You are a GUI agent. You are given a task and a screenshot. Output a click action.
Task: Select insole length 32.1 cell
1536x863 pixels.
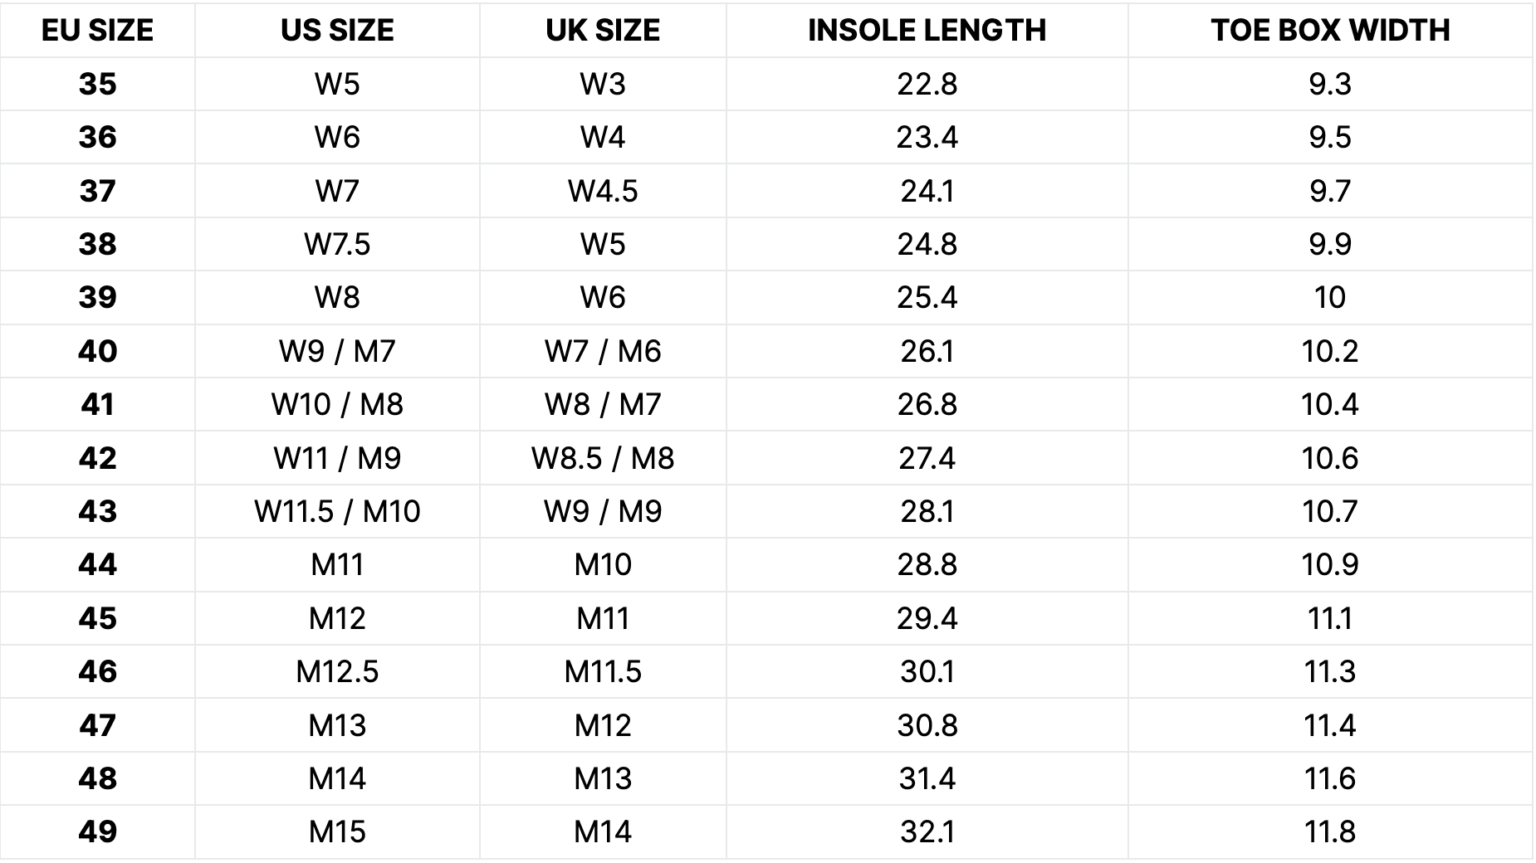tap(927, 831)
